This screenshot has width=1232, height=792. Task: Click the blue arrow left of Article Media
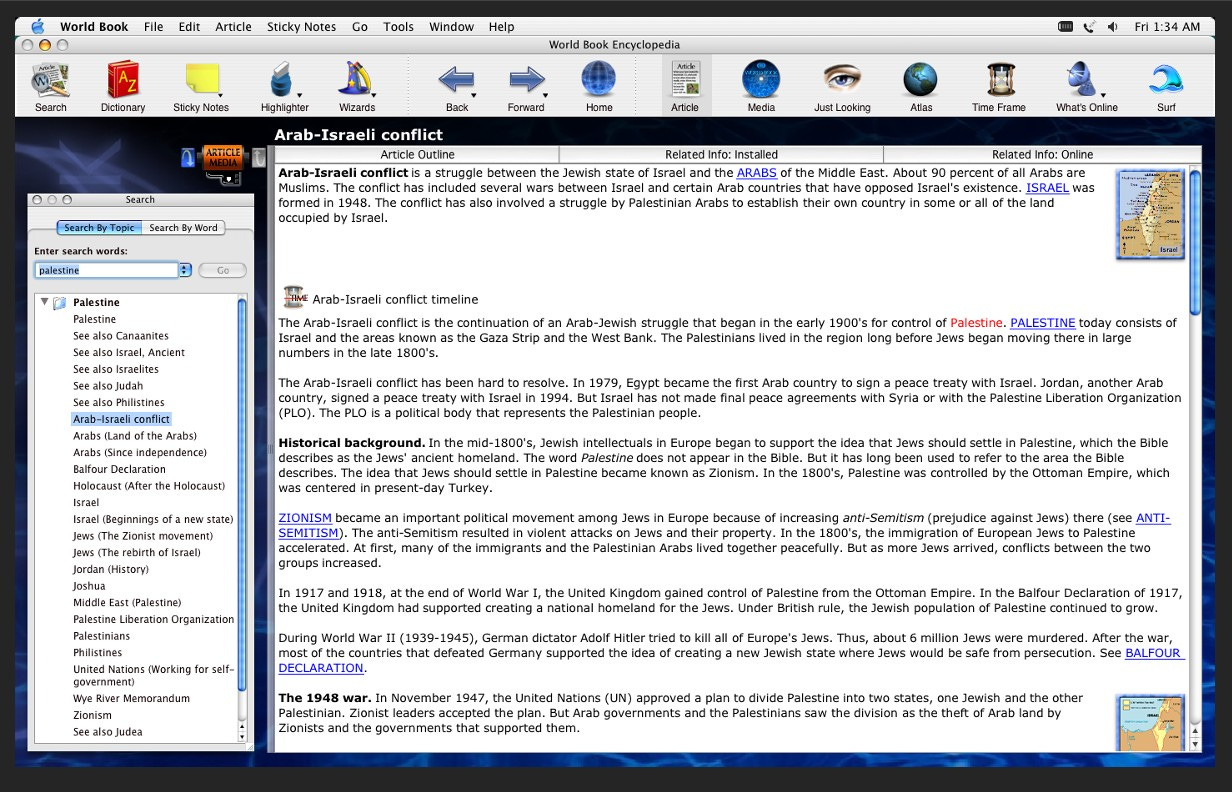click(x=188, y=157)
